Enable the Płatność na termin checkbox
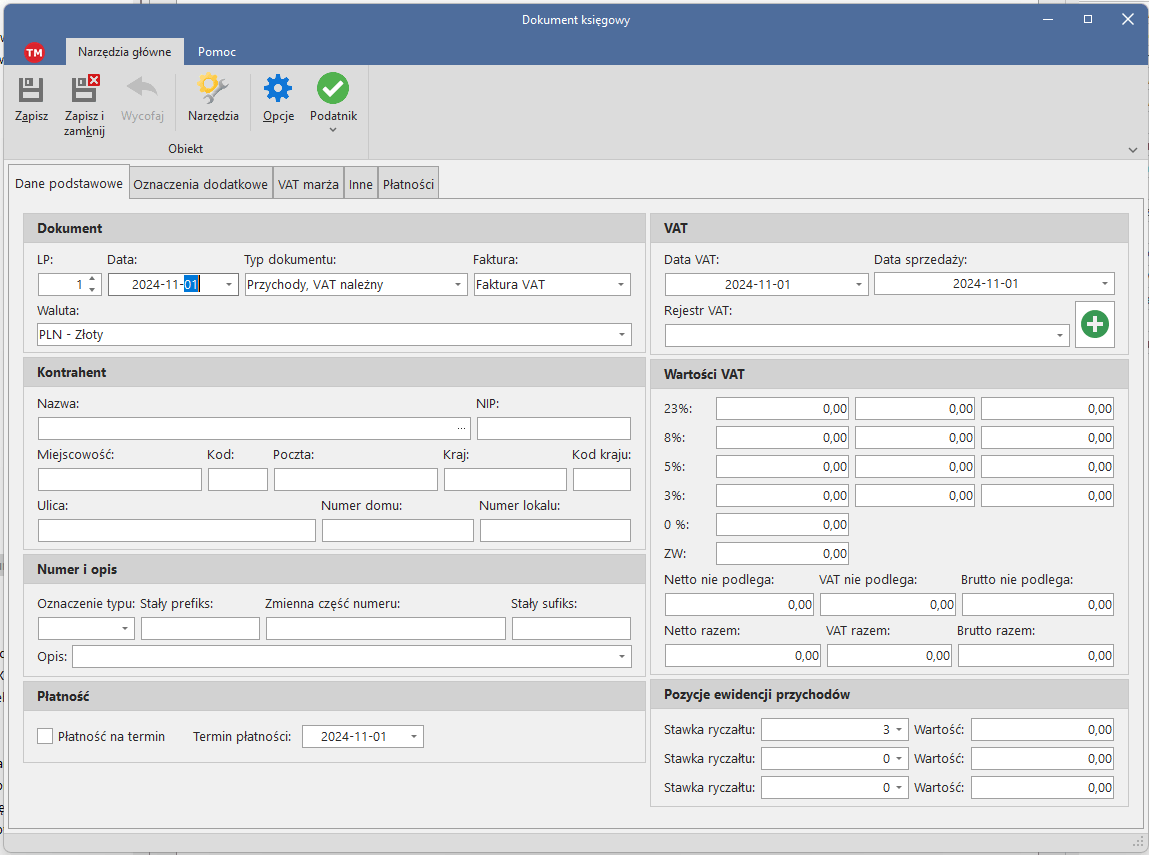 [45, 737]
